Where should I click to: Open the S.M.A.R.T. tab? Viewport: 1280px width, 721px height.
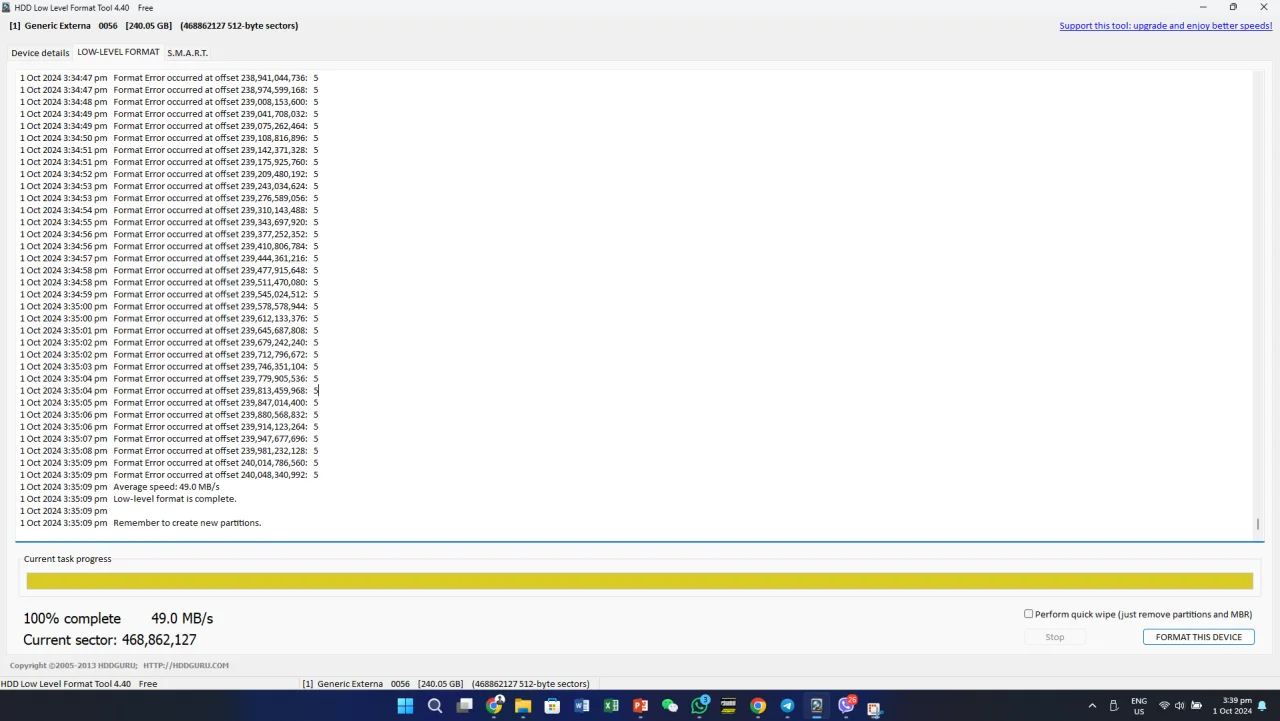(x=188, y=53)
